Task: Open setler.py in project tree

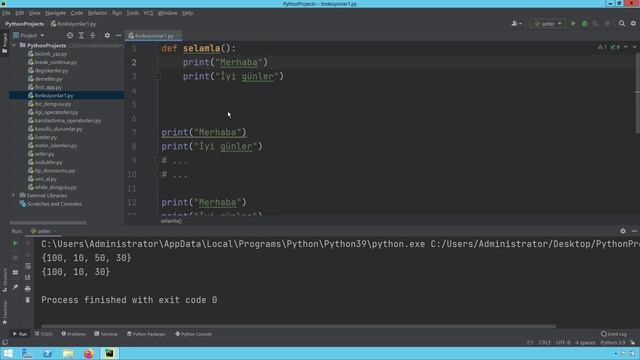Action: [x=44, y=154]
